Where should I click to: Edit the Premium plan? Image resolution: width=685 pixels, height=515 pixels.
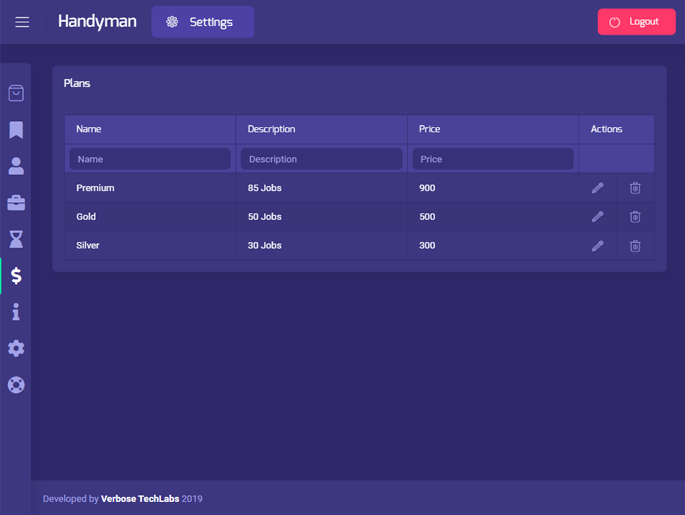[597, 188]
